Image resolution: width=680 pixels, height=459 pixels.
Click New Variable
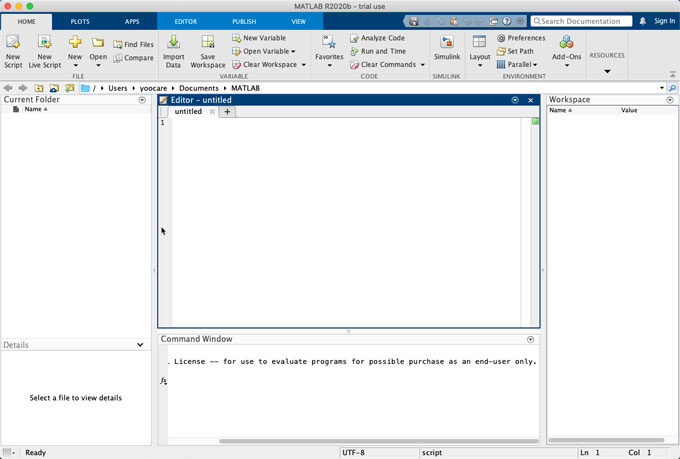[x=259, y=38]
